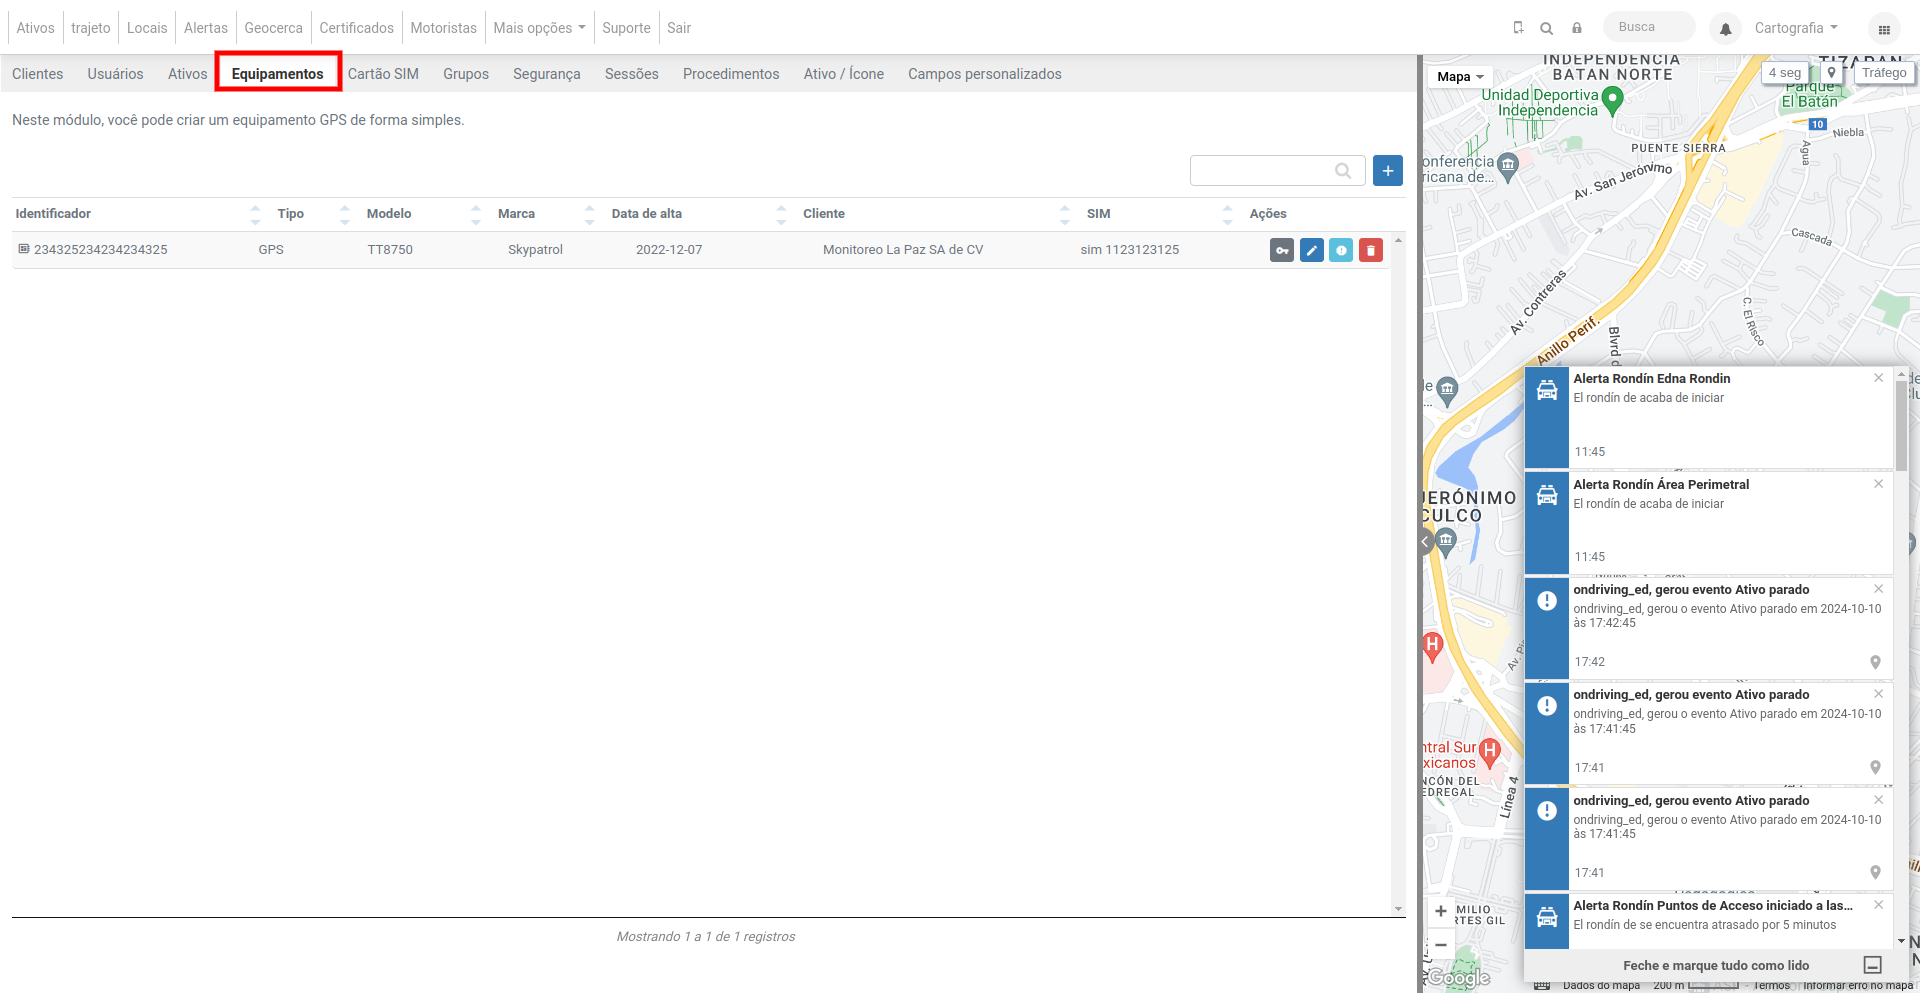Show info for the TT8750 equipment
This screenshot has width=1920, height=993.
point(1341,250)
